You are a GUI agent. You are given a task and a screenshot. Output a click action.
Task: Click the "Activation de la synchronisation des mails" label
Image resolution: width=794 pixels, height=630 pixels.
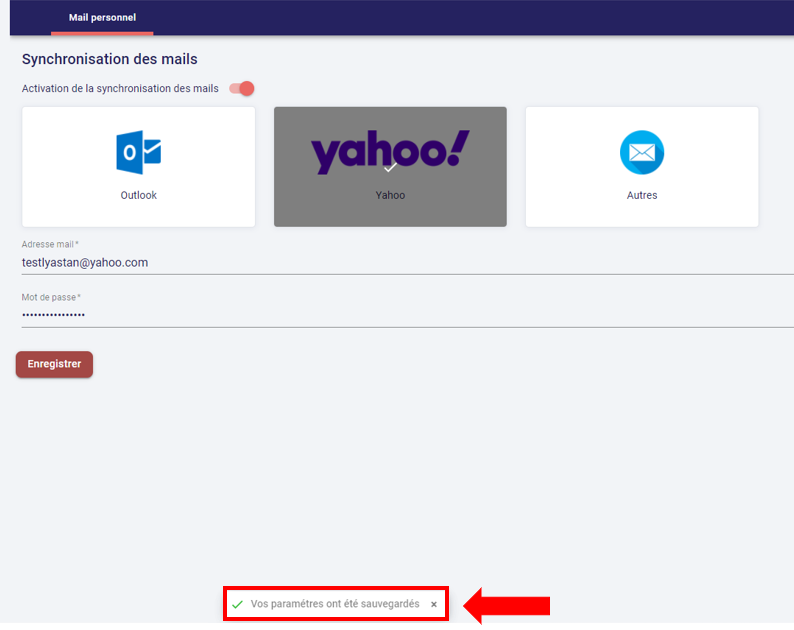pos(120,89)
